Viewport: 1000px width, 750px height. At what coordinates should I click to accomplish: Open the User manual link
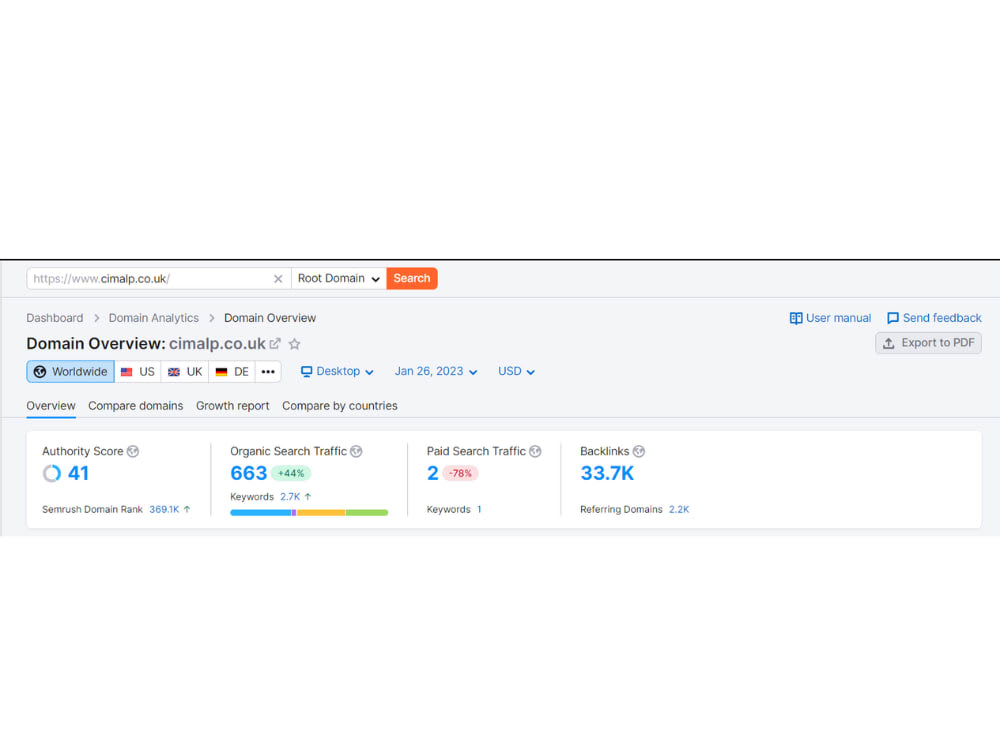[830, 318]
